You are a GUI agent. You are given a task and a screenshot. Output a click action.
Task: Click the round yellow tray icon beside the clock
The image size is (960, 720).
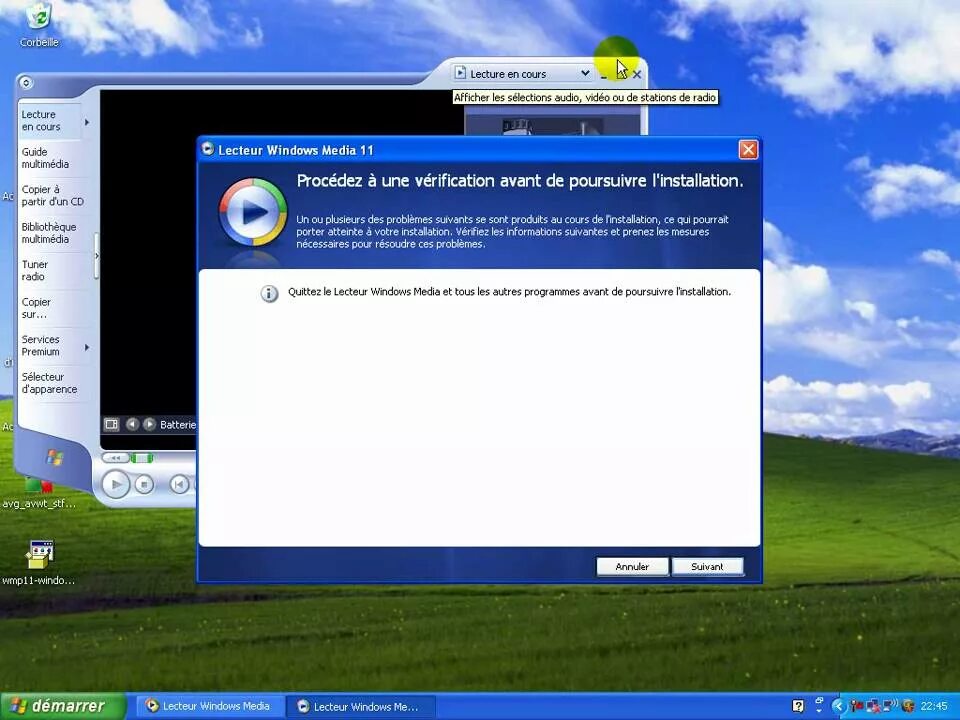[x=909, y=707]
